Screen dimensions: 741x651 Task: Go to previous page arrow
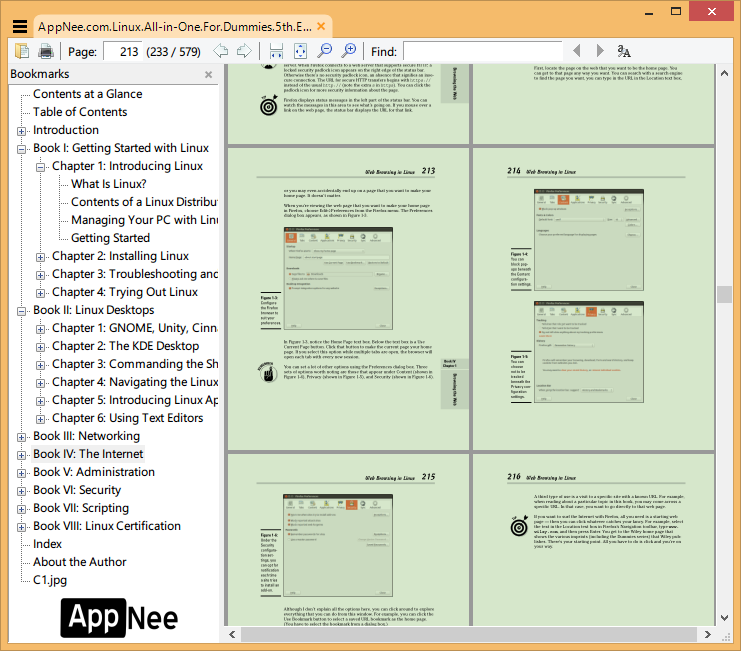point(221,51)
